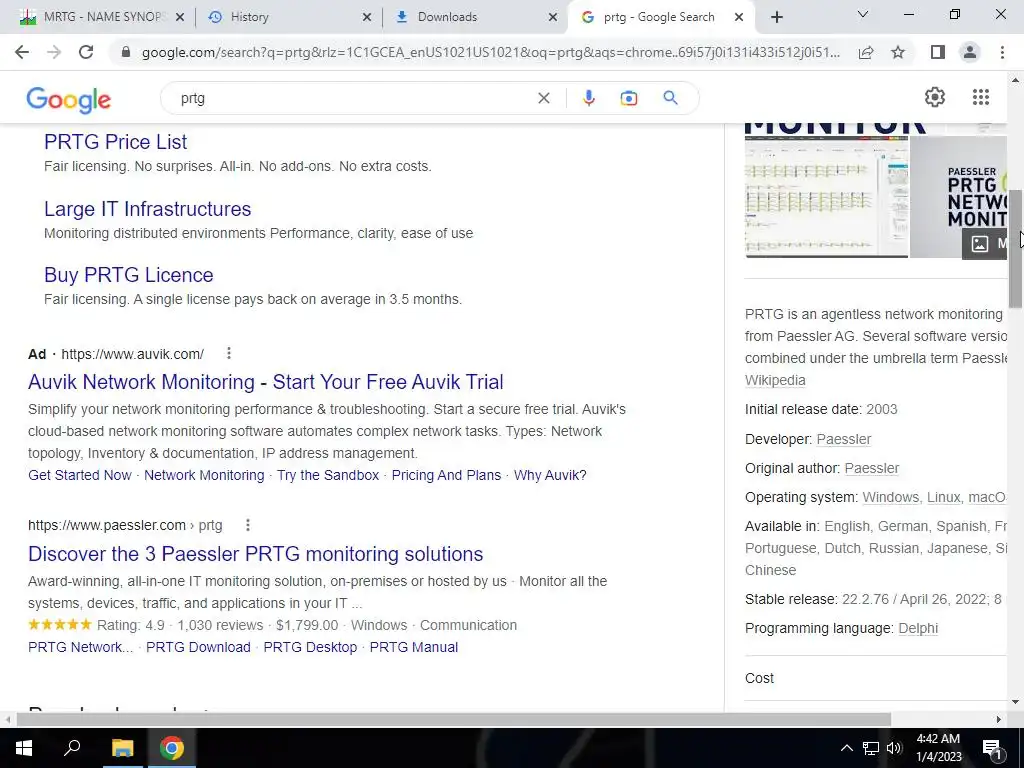This screenshot has height=768, width=1024.
Task: Open the PRTG dashboard screenshot thumbnail
Action: (826, 196)
